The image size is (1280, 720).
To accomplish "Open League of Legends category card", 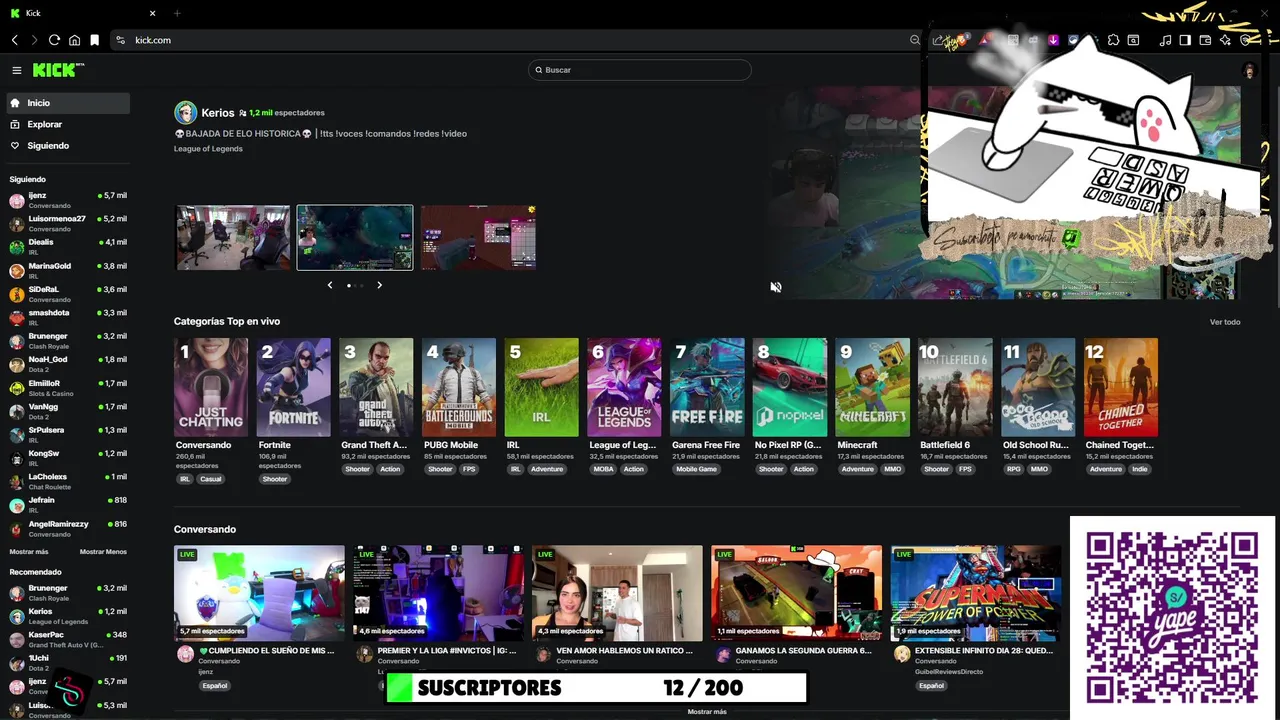I will click(x=624, y=387).
